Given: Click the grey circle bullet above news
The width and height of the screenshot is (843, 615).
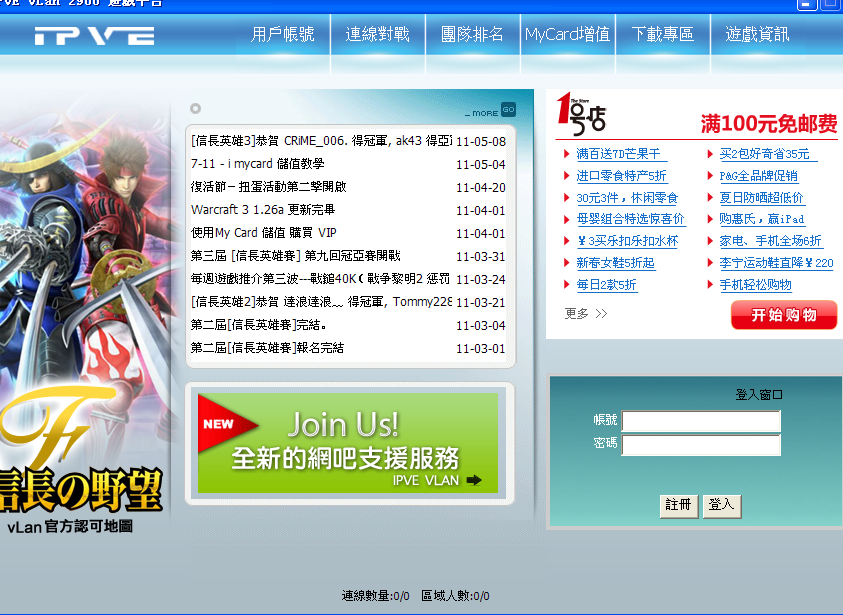Looking at the screenshot, I should point(196,109).
